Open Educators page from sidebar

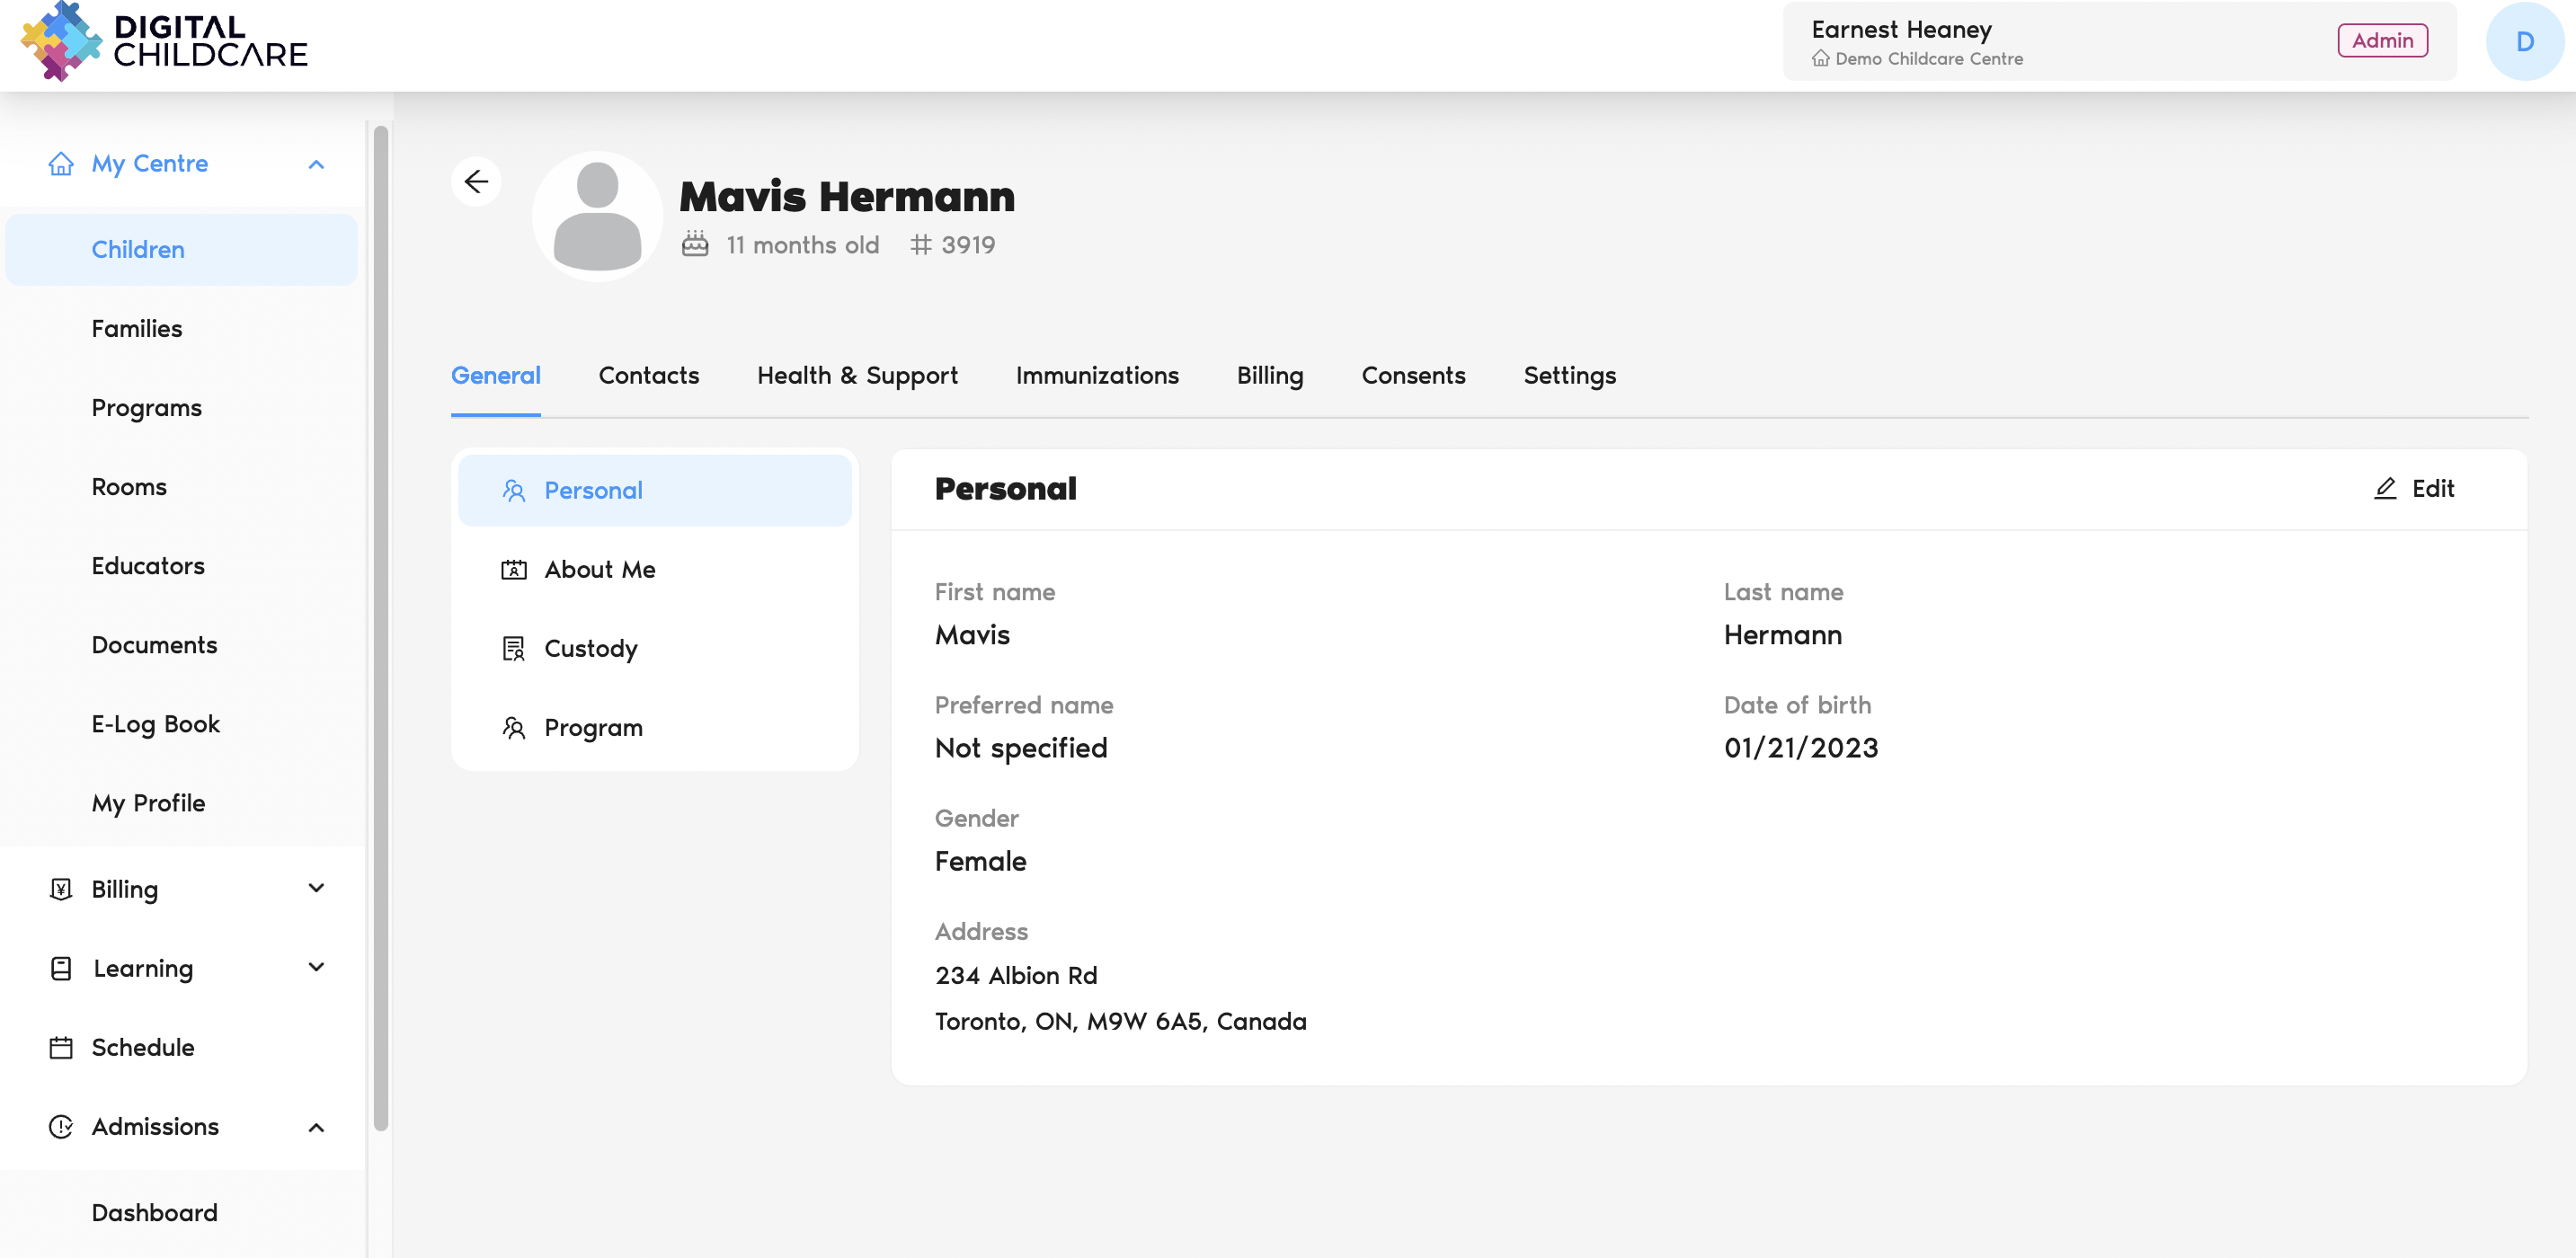(148, 566)
